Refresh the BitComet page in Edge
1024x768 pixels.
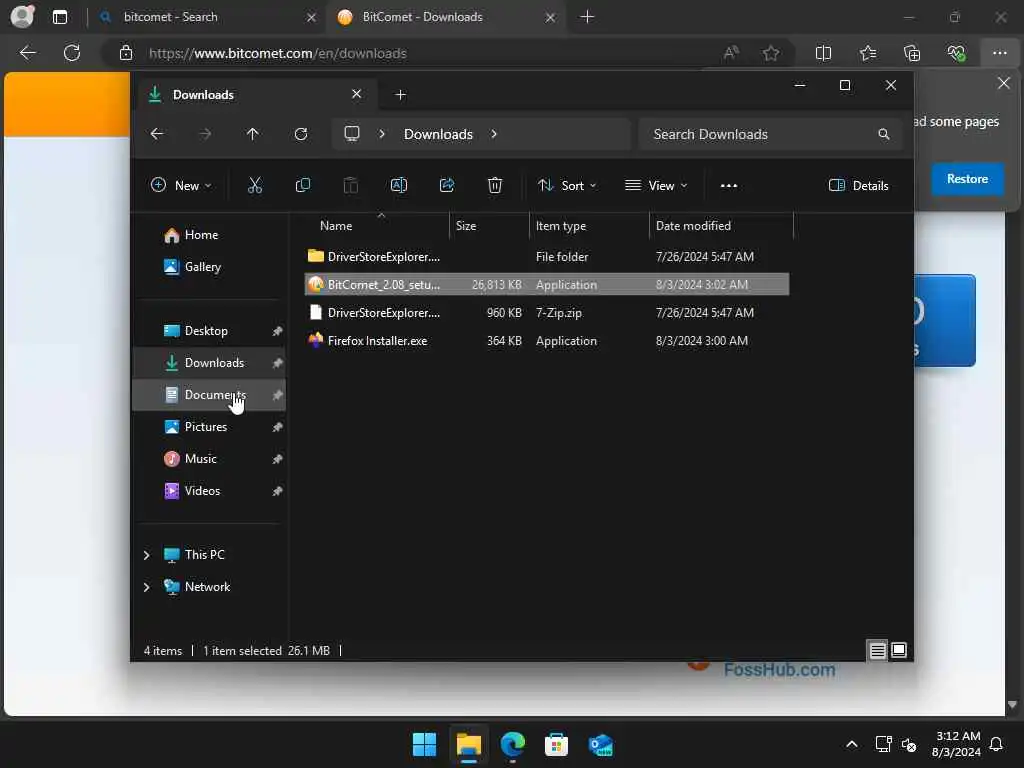click(x=72, y=53)
